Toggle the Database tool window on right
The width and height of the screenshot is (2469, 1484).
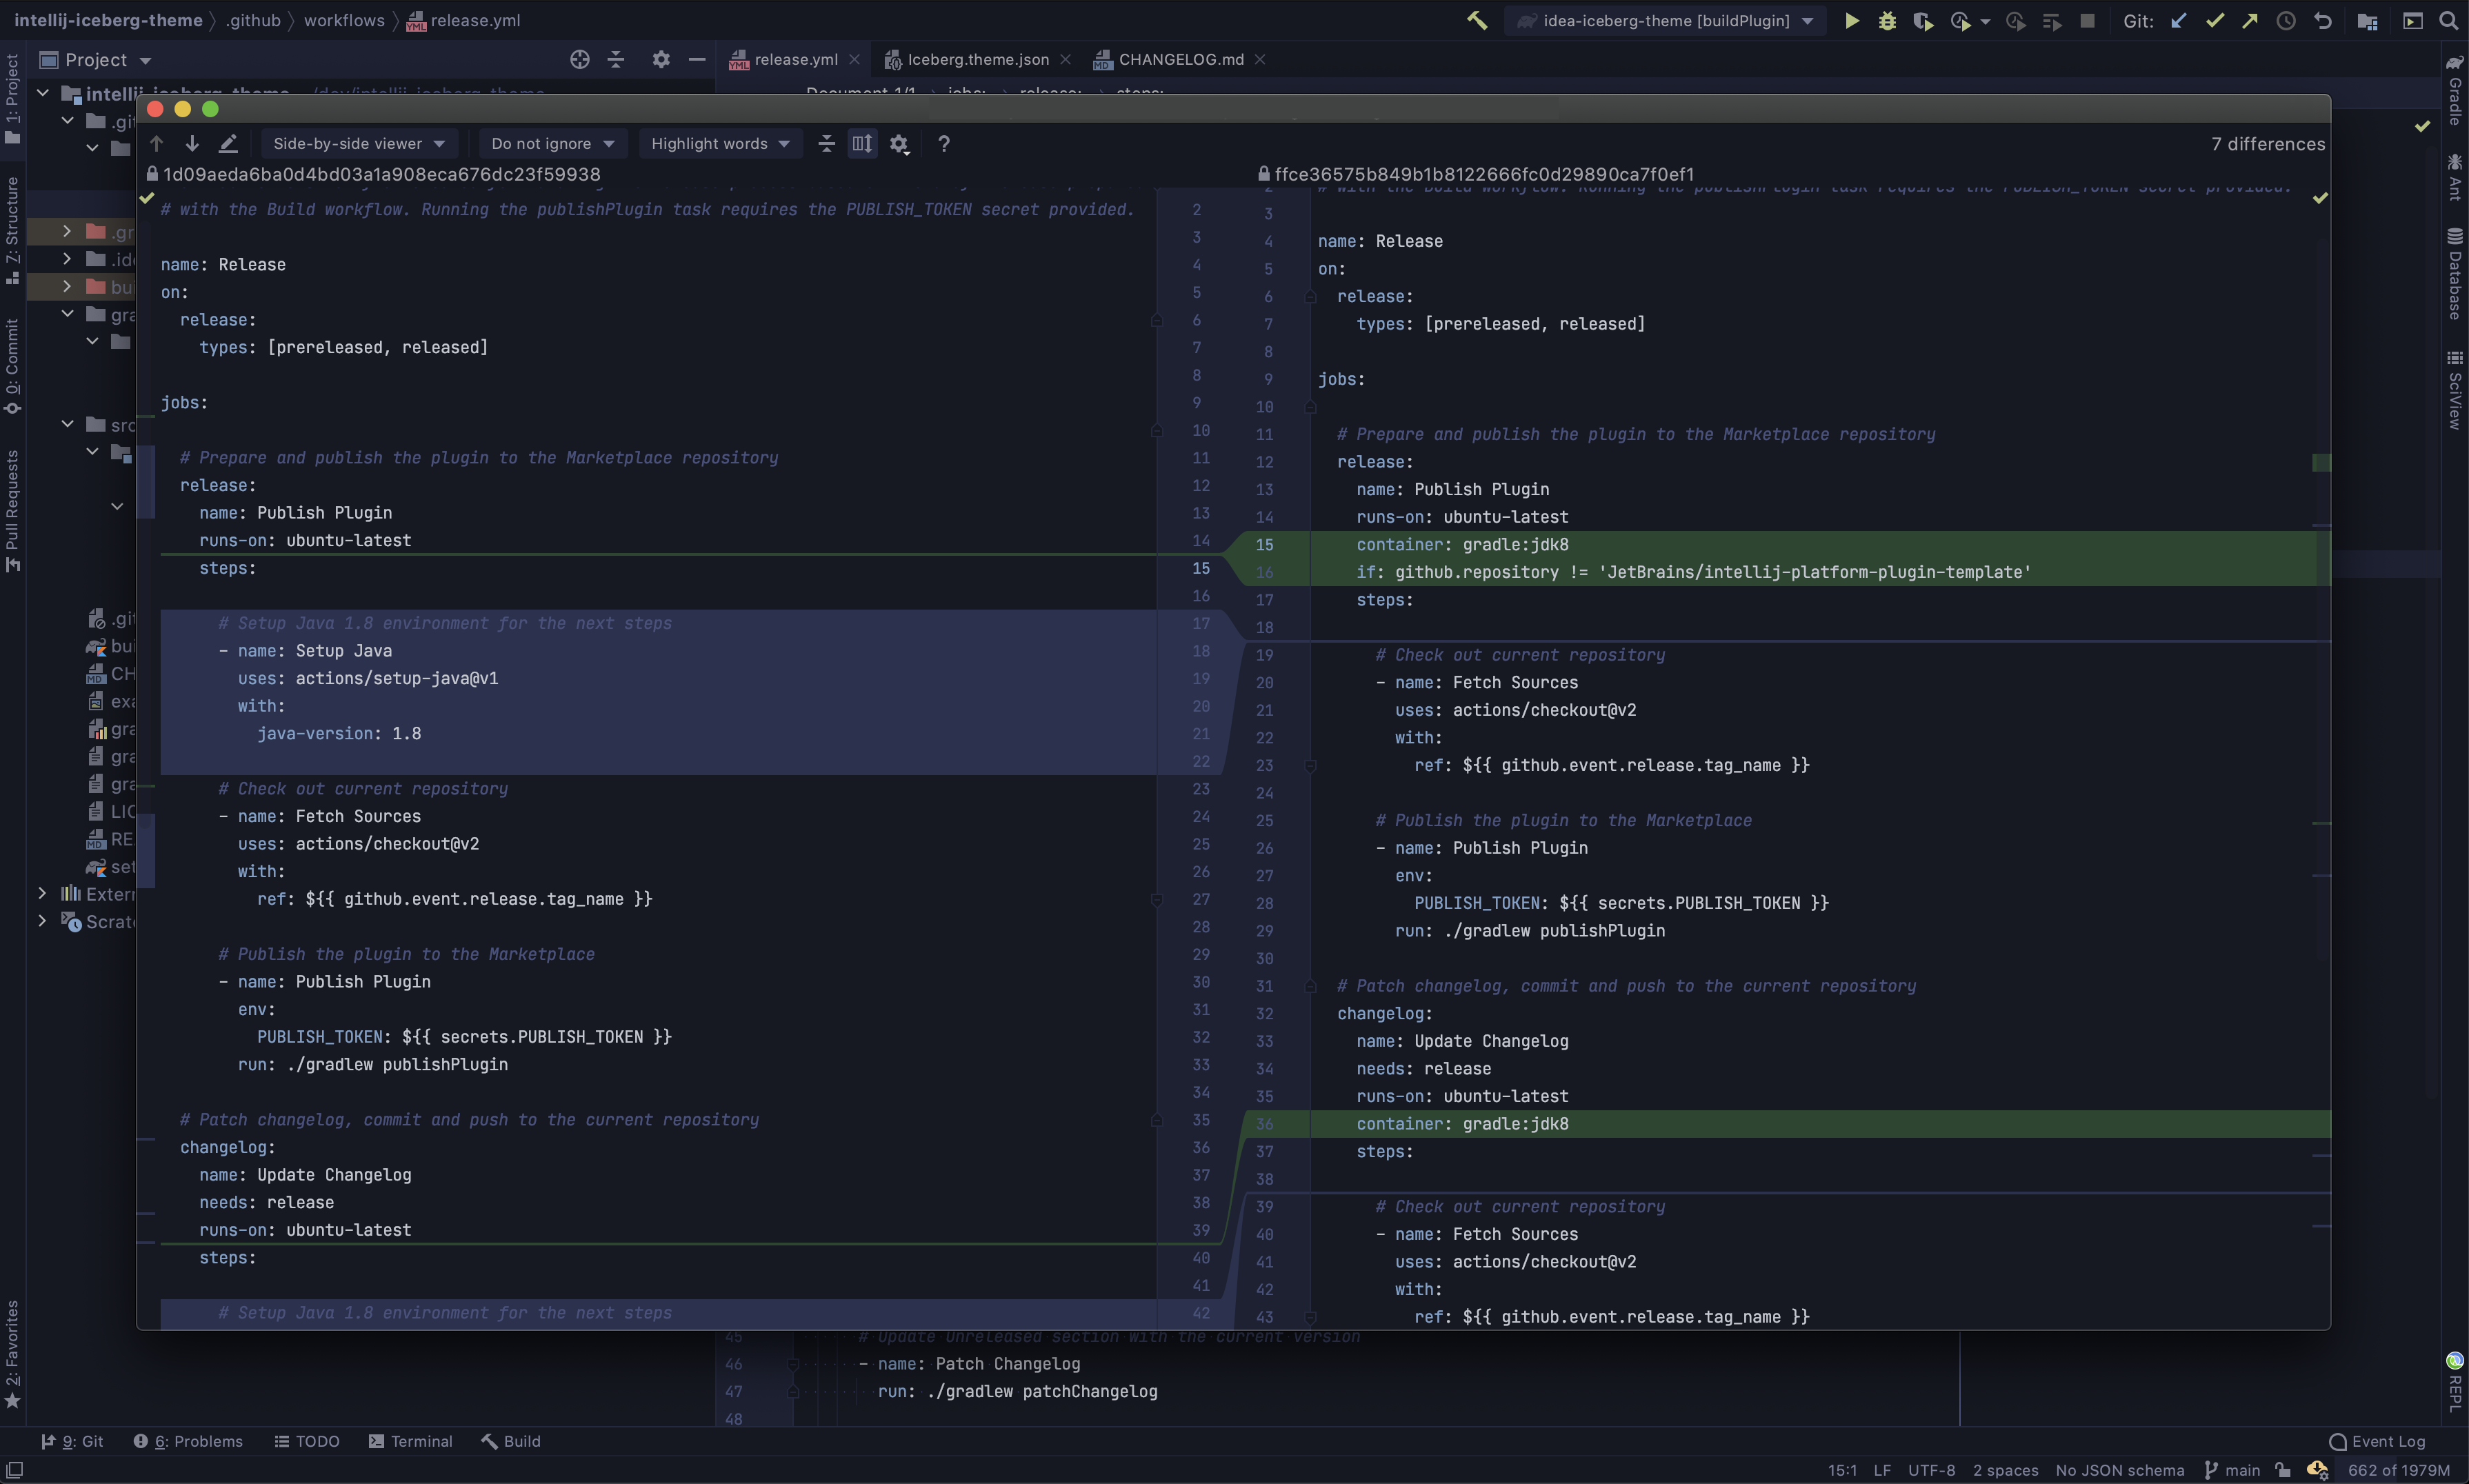coord(2455,273)
